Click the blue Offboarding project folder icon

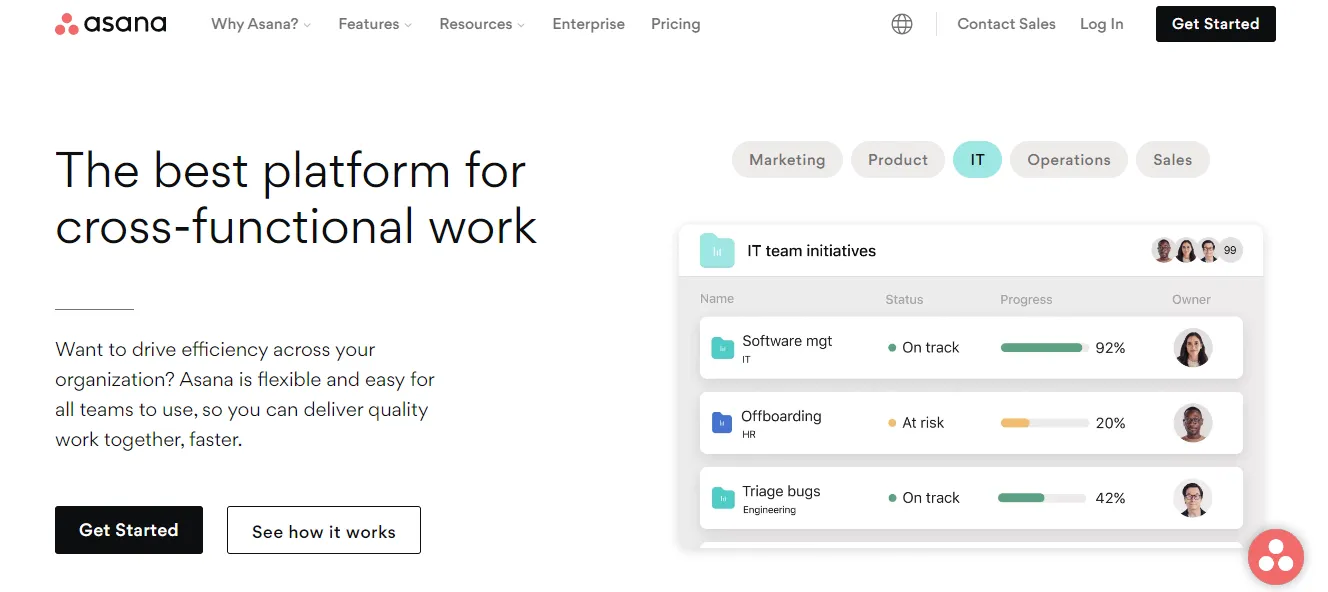pyautogui.click(x=722, y=423)
